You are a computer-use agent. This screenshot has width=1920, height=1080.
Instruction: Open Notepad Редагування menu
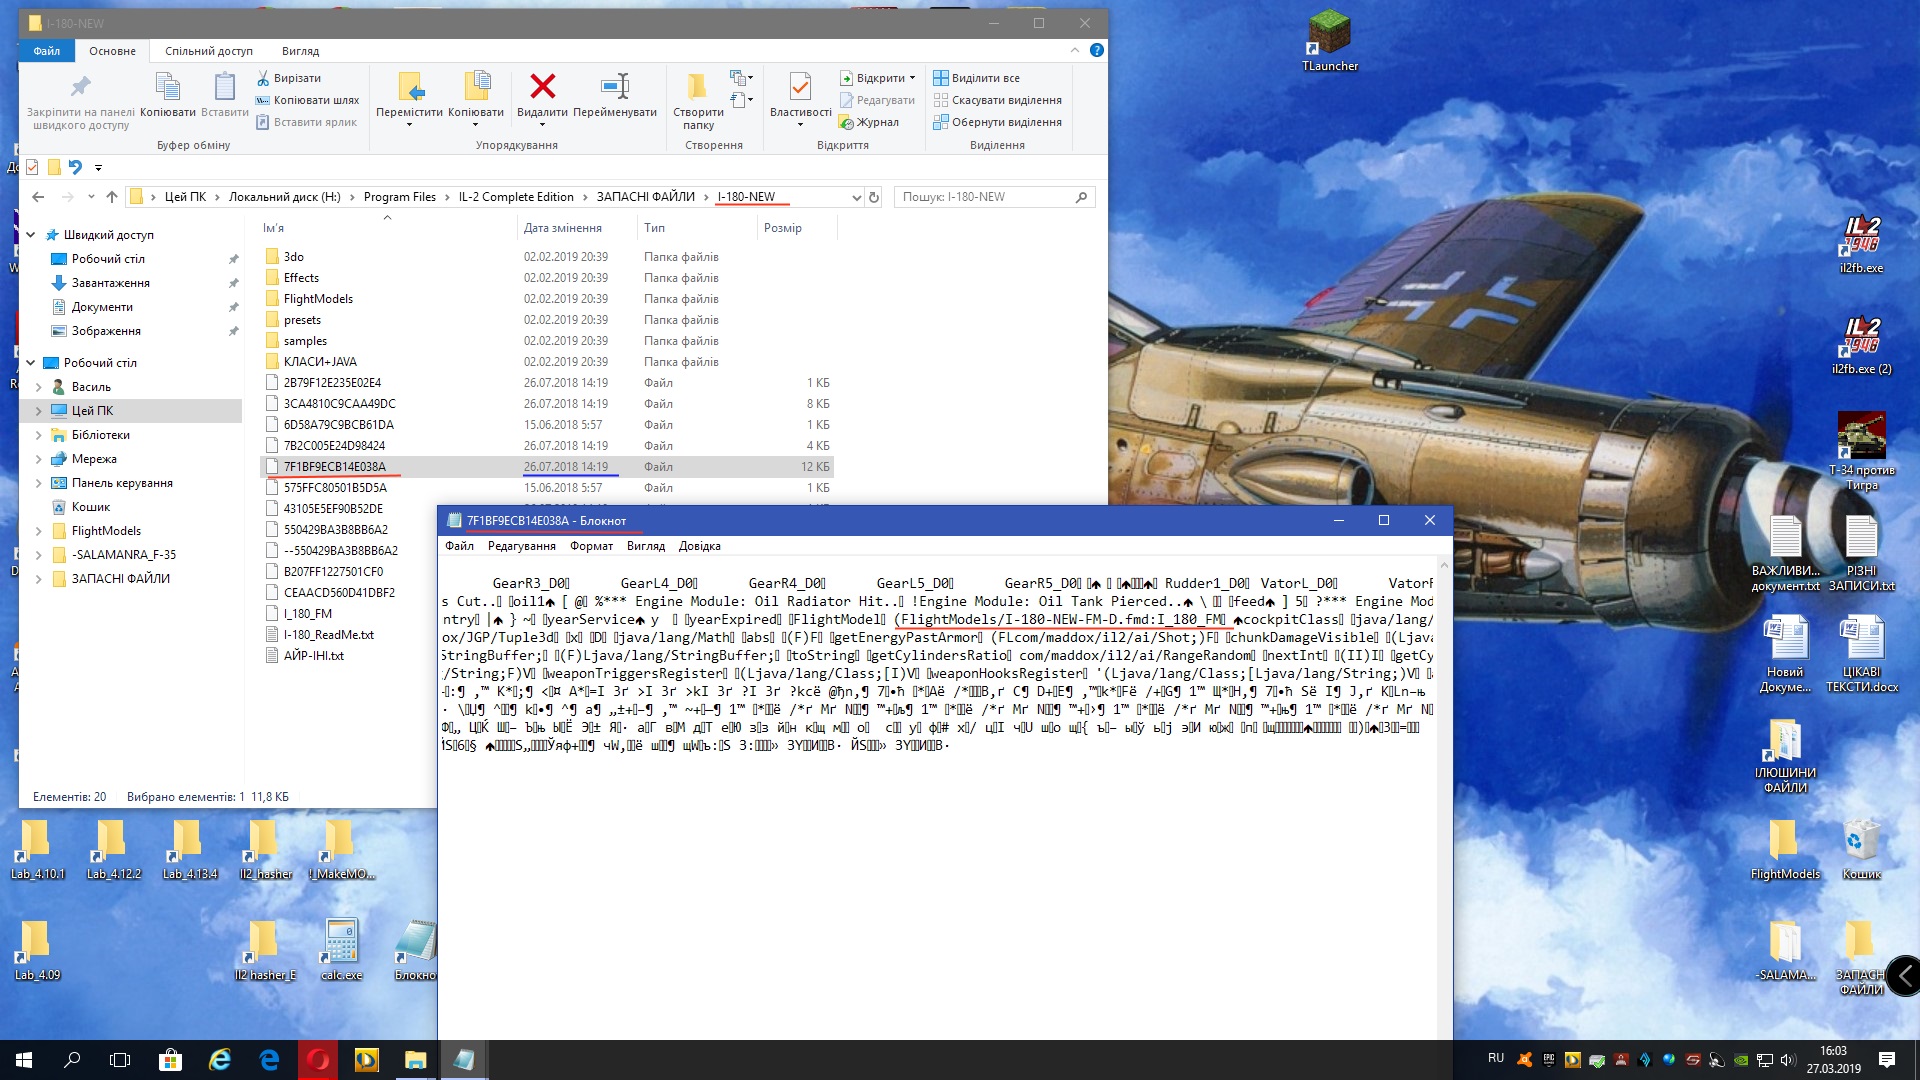tap(521, 546)
